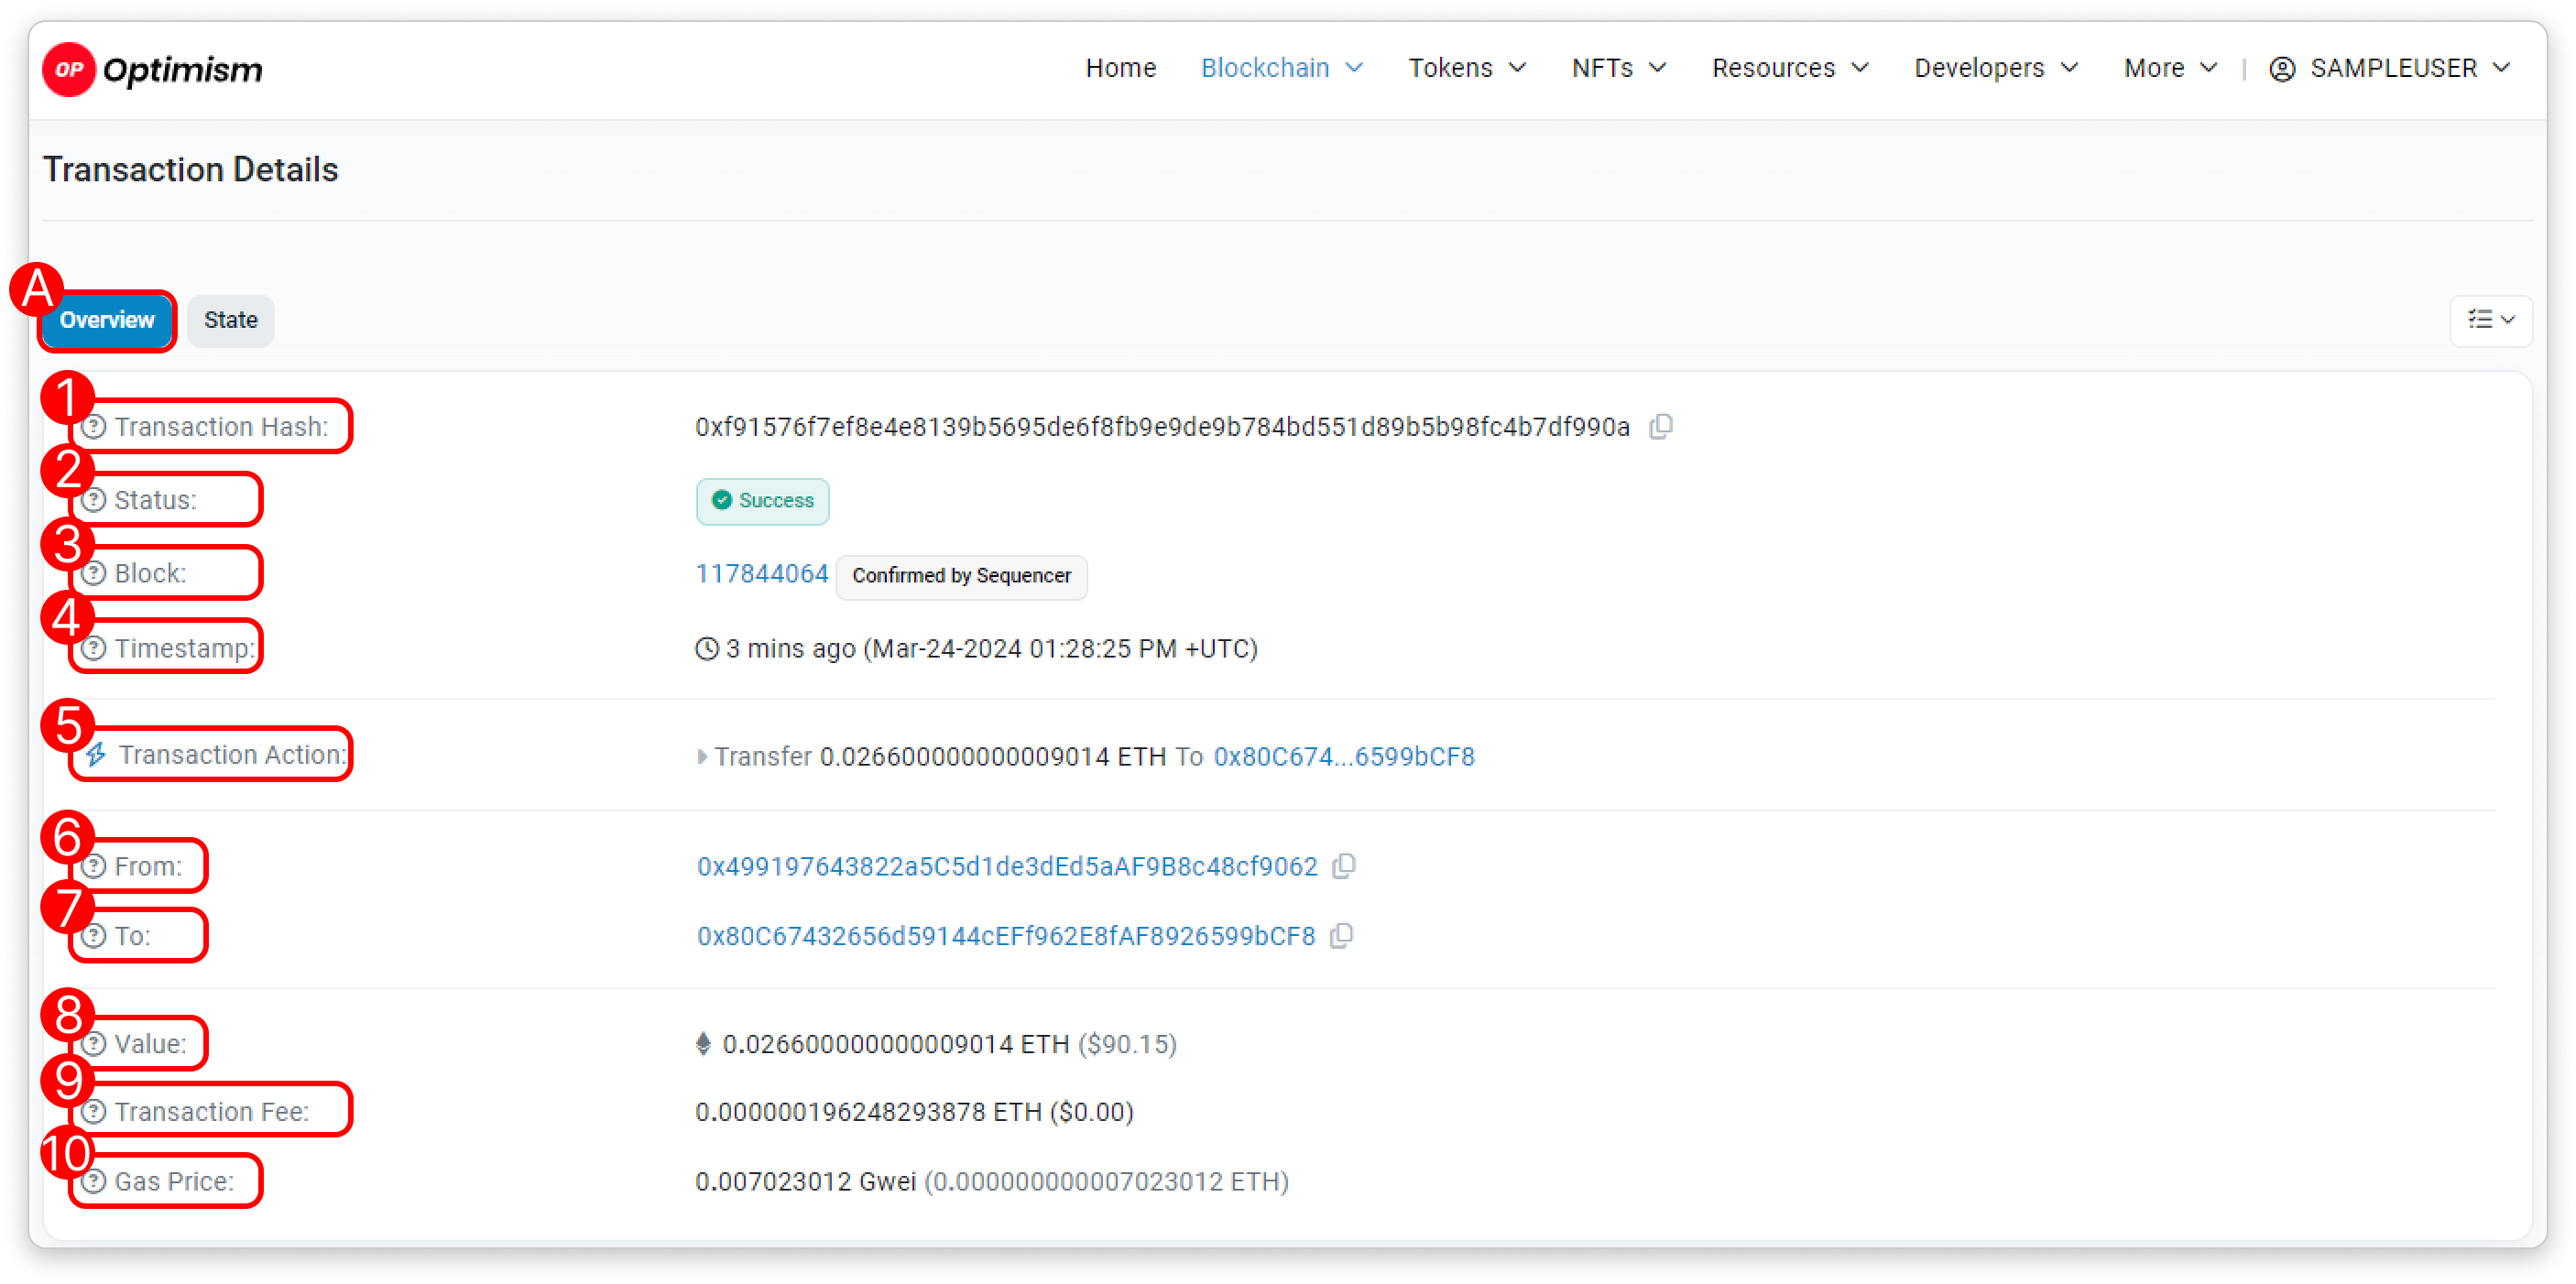Click the clock icon in the Timestamp row

707,649
